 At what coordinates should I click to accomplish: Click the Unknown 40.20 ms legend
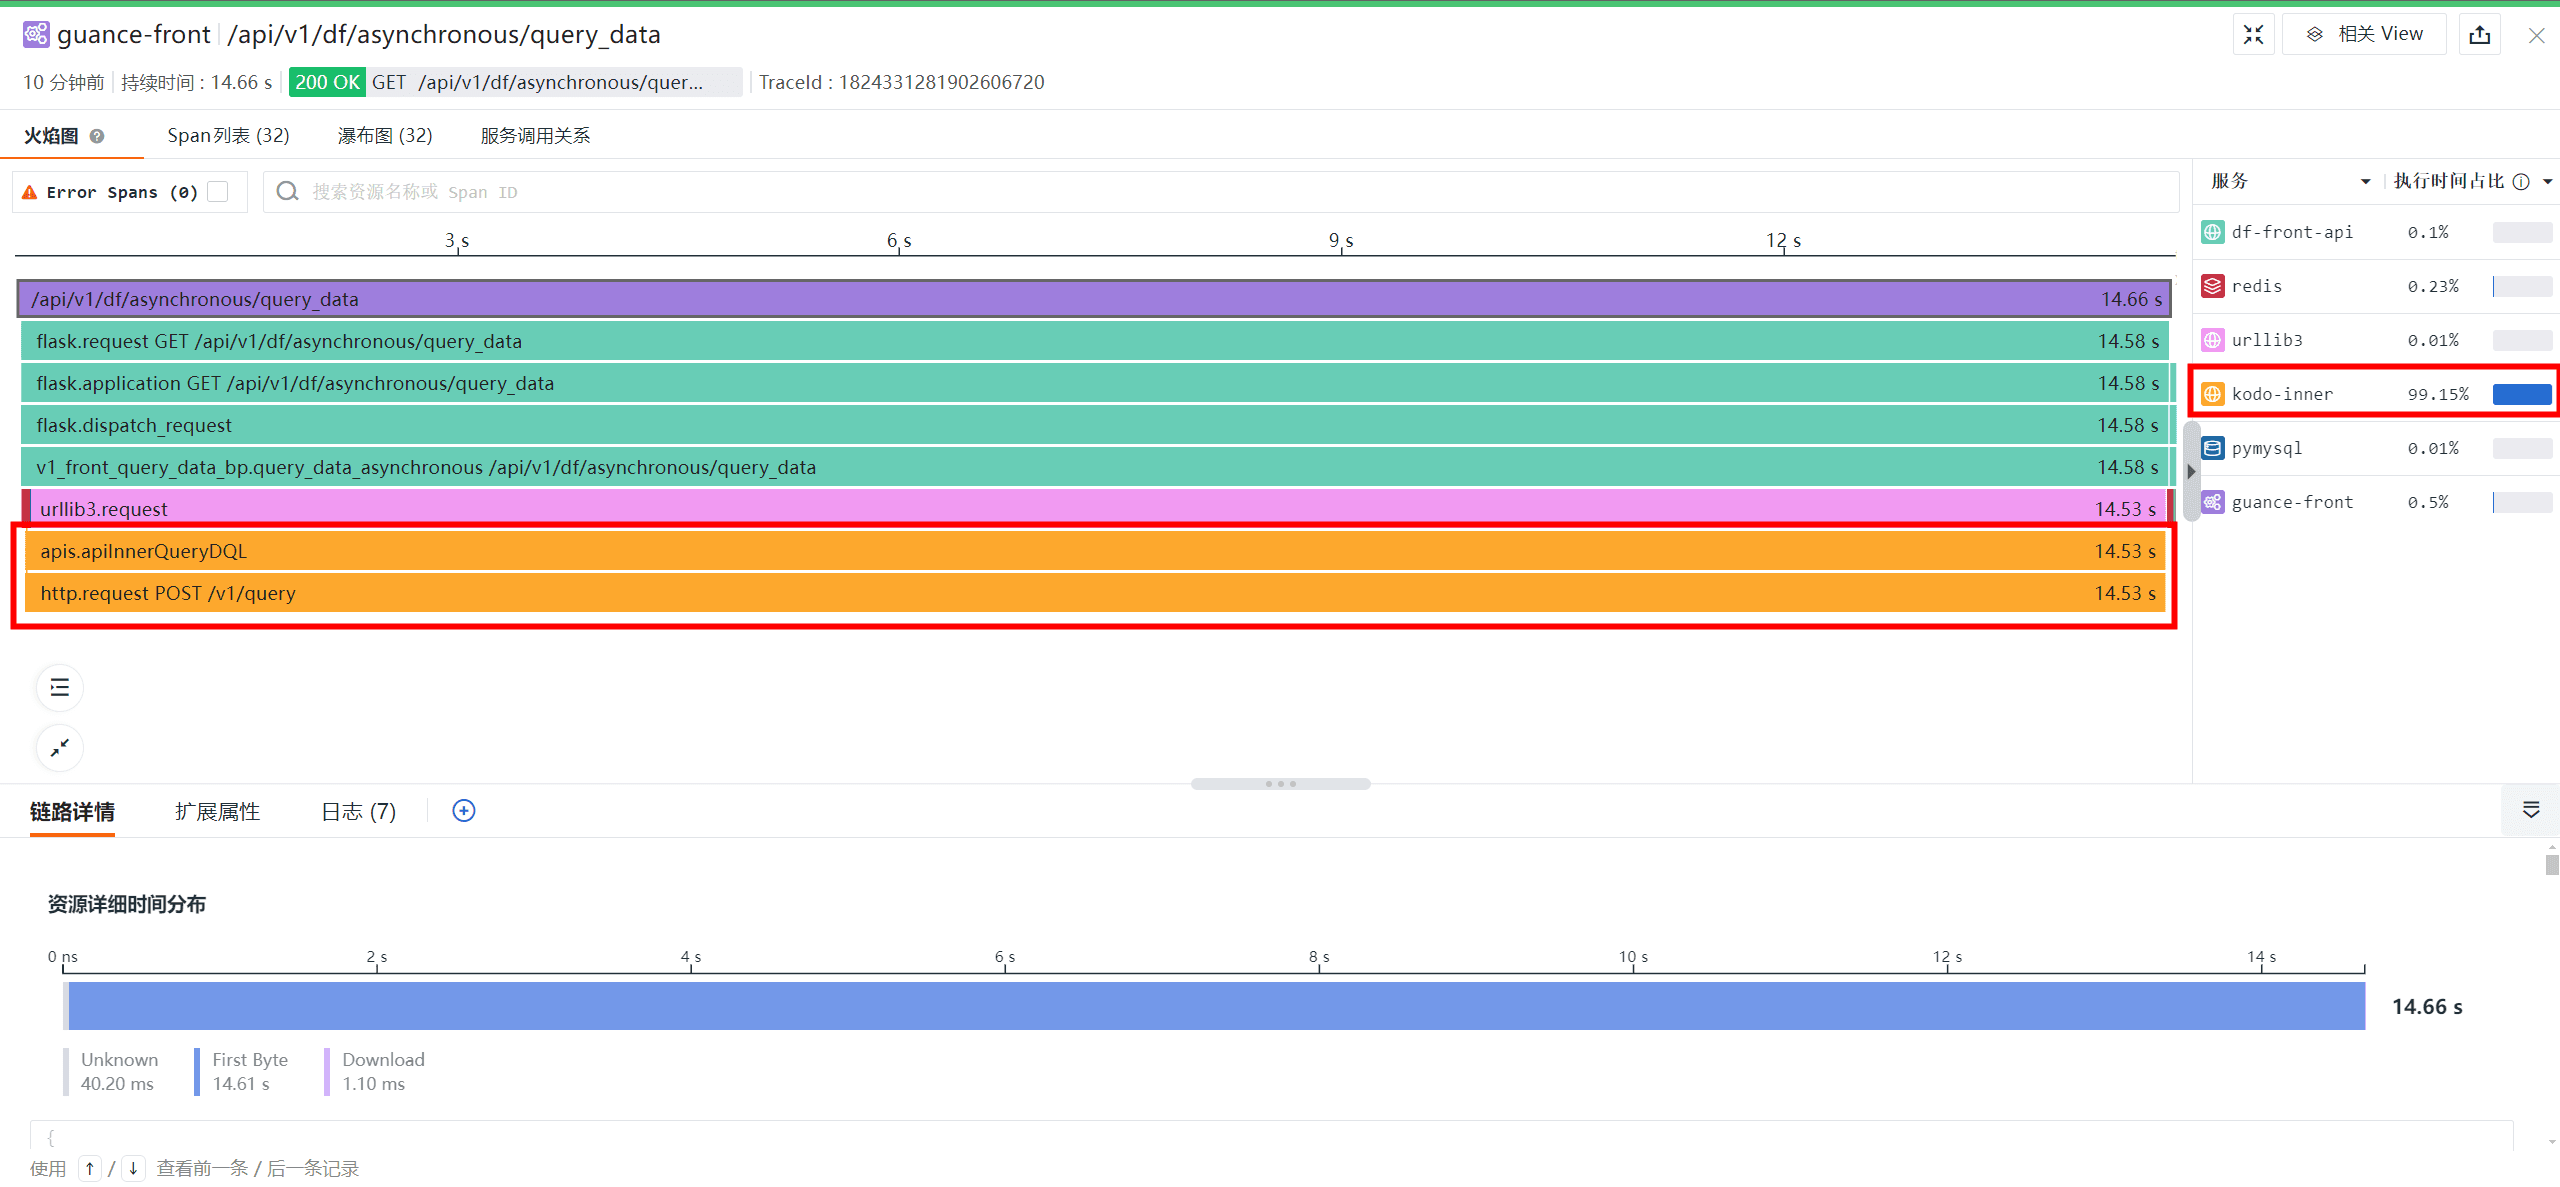111,1072
